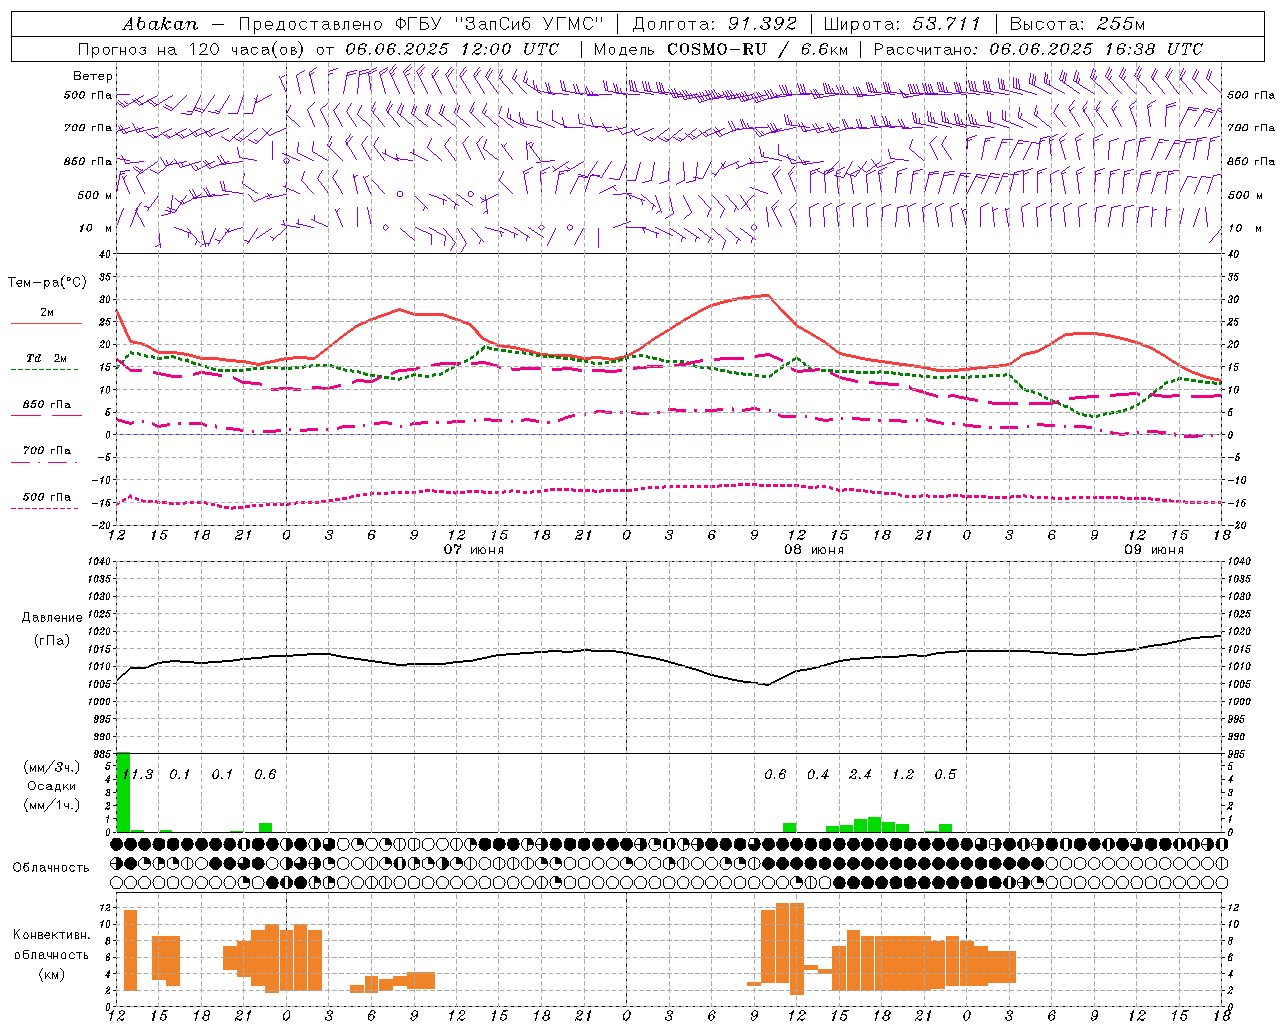The height and width of the screenshot is (1024, 1280).
Task: Select forecast start 06.06.2025 12:00 UTC
Action: pyautogui.click(x=452, y=49)
